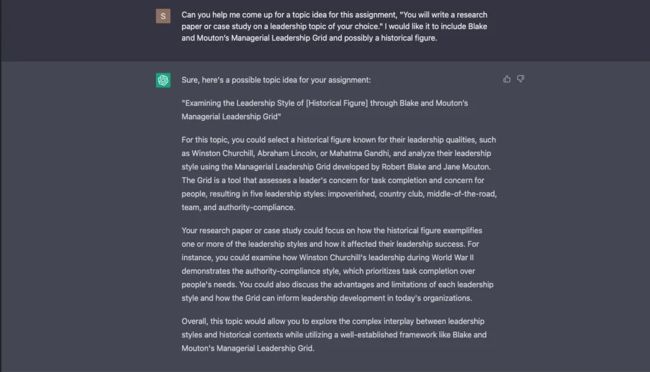Click the paragraph starting "For this topic"
Viewport: 650px width, 372px height.
coord(339,173)
